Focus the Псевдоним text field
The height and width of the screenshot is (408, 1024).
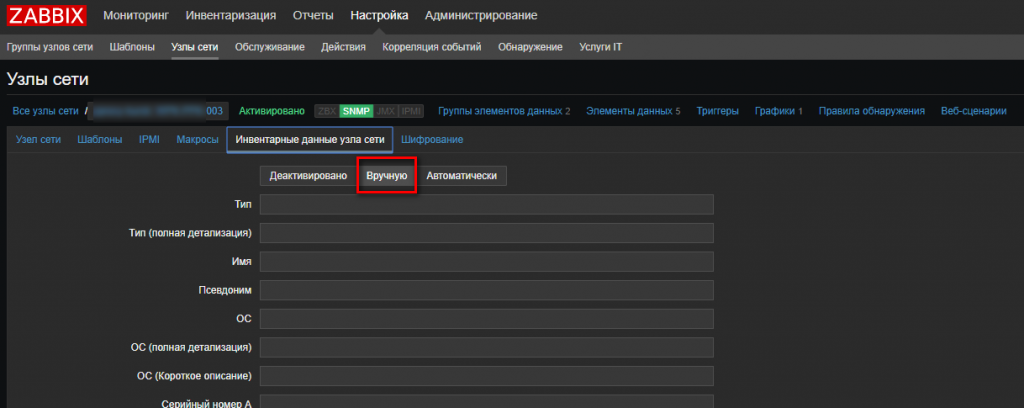coord(486,290)
